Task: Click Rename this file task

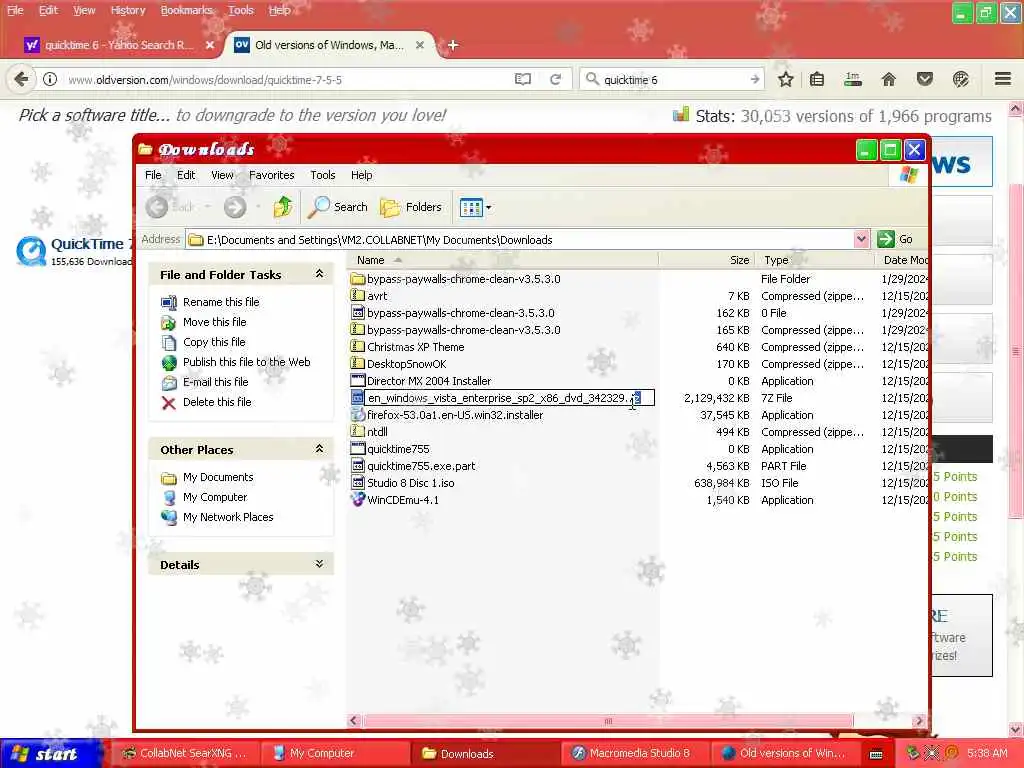Action: (221, 302)
